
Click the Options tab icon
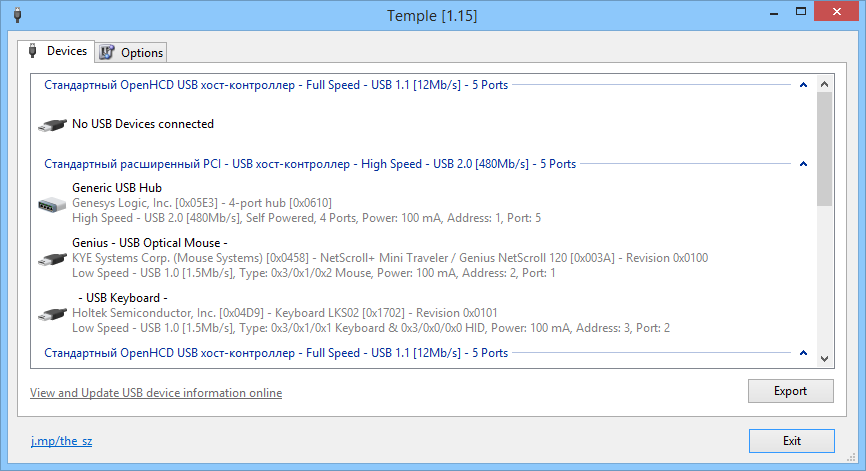click(x=107, y=52)
